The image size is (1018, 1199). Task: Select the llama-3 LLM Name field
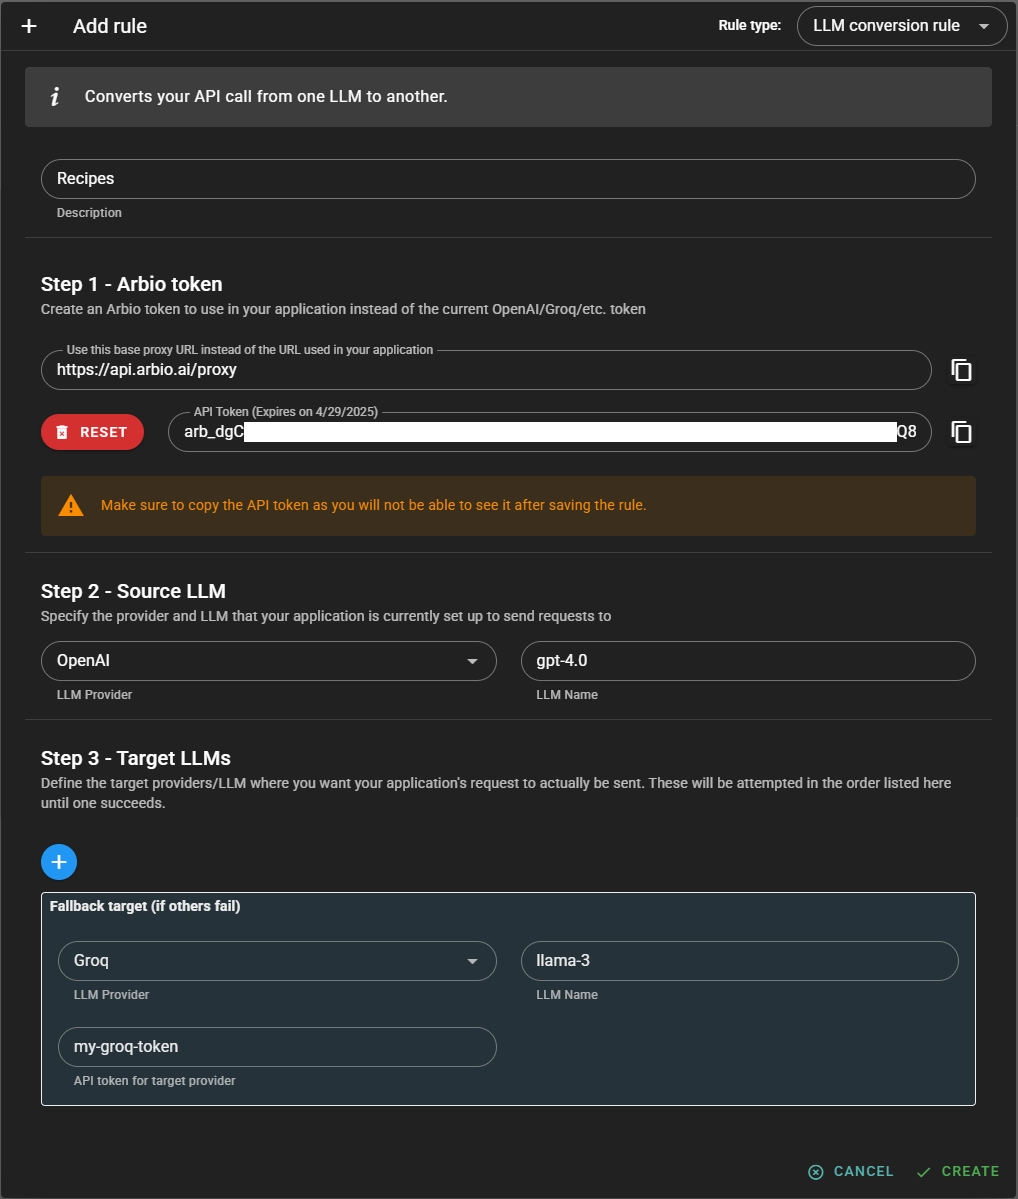(x=739, y=961)
